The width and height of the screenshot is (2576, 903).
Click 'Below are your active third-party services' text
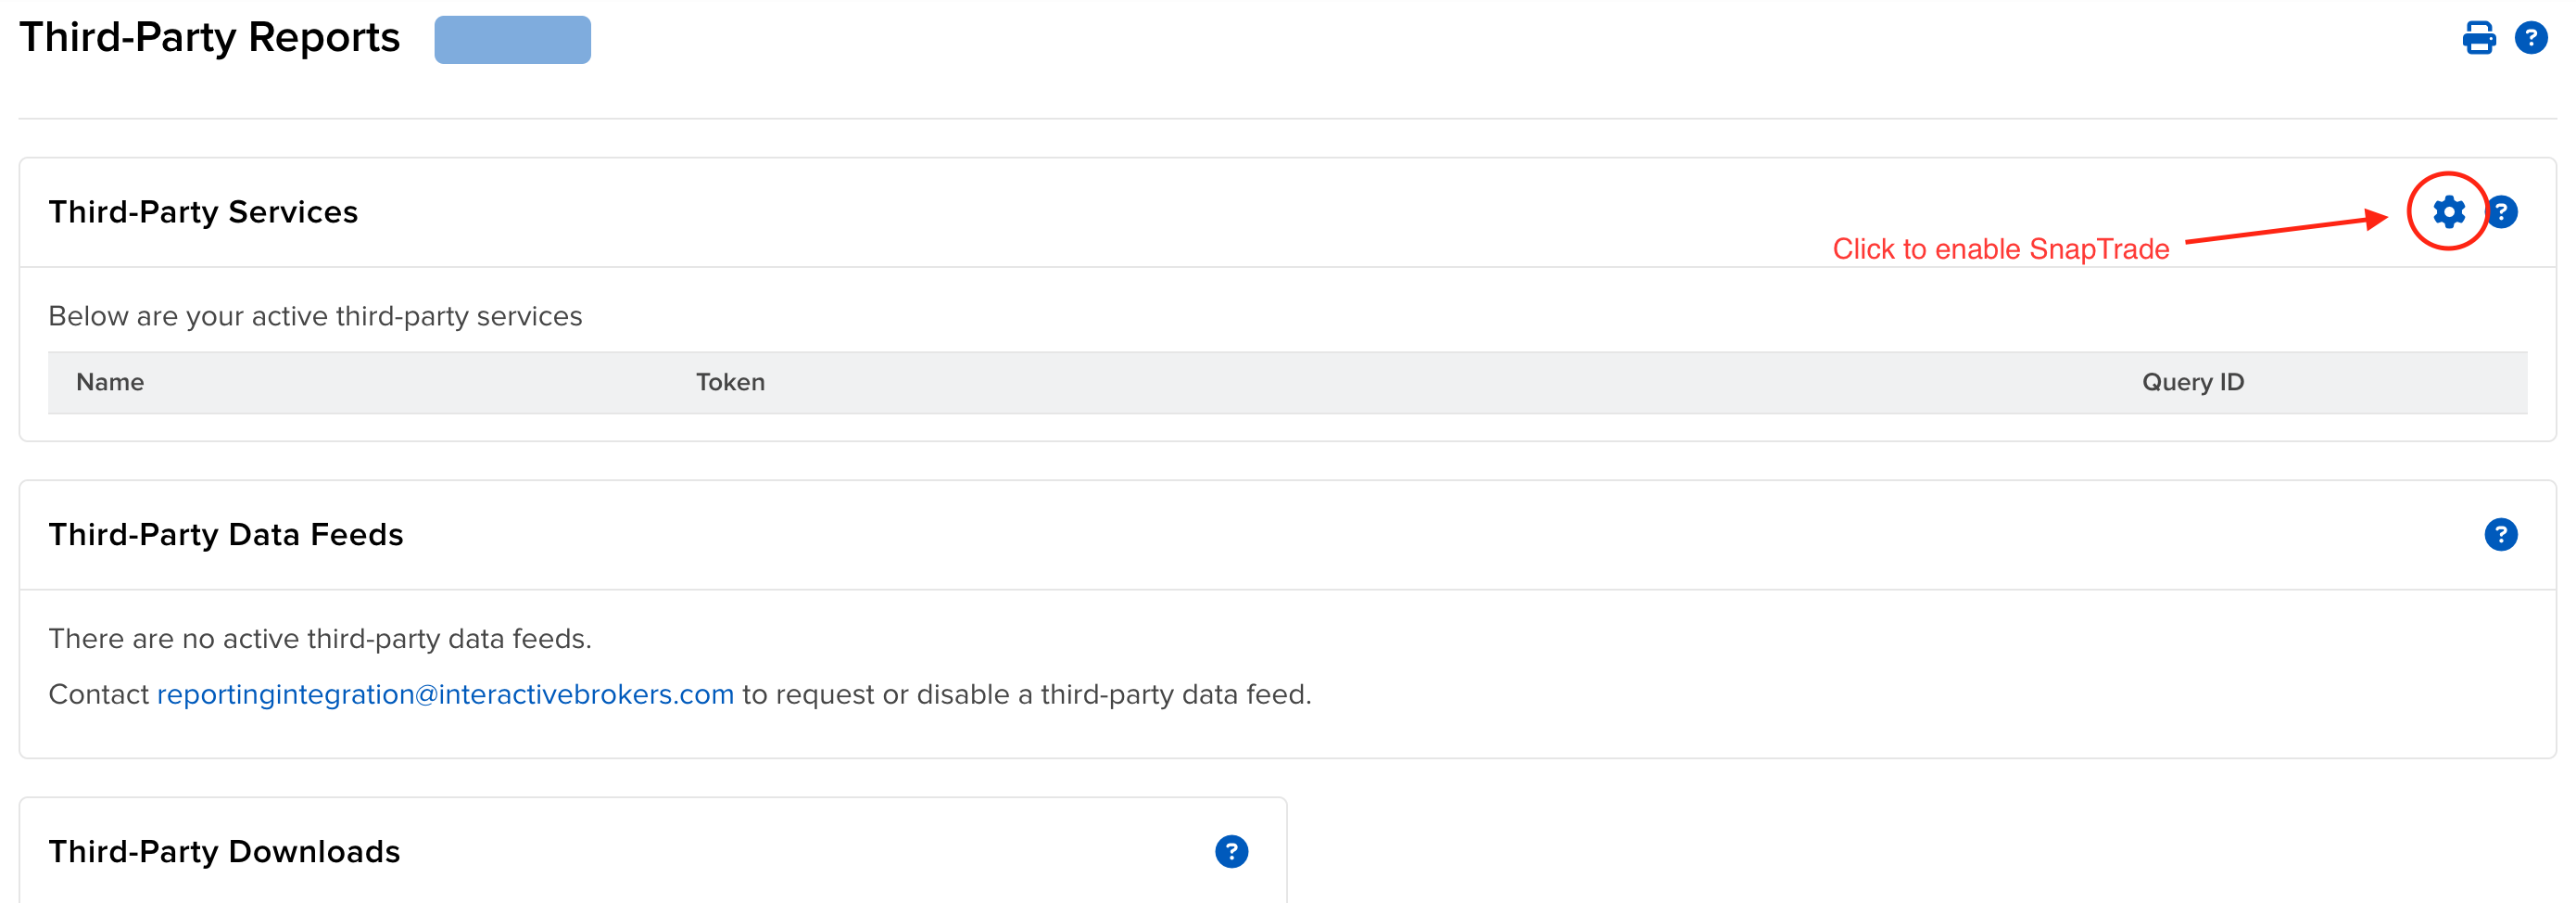click(x=315, y=316)
